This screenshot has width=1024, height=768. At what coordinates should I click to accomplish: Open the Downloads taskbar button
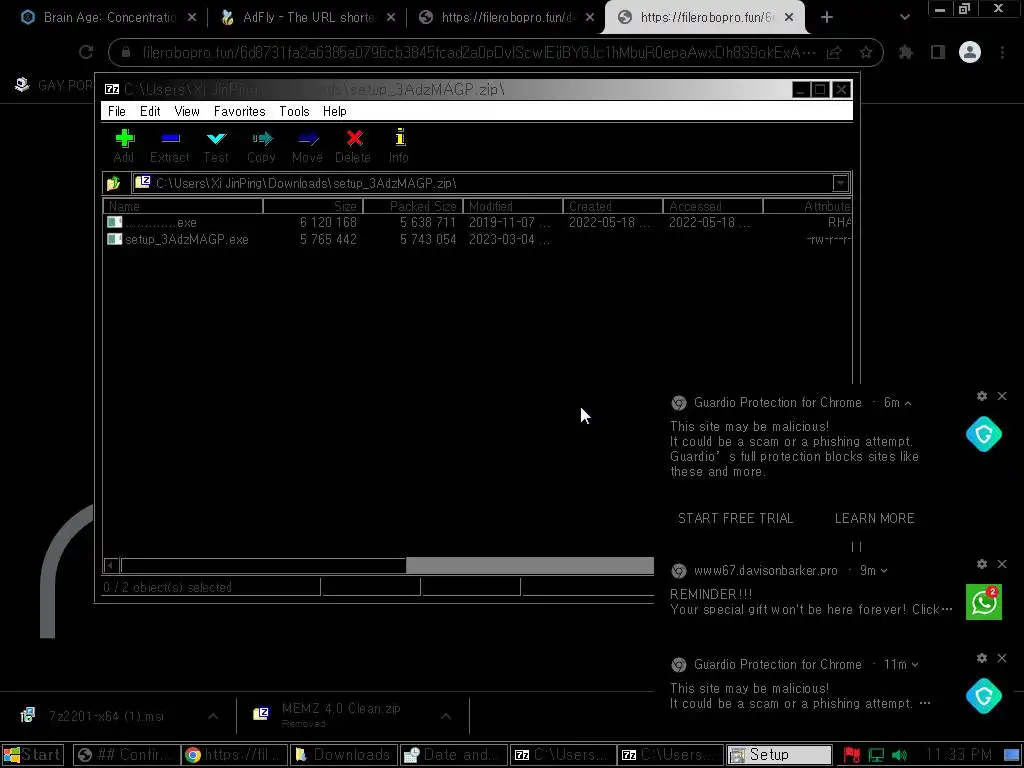click(344, 756)
